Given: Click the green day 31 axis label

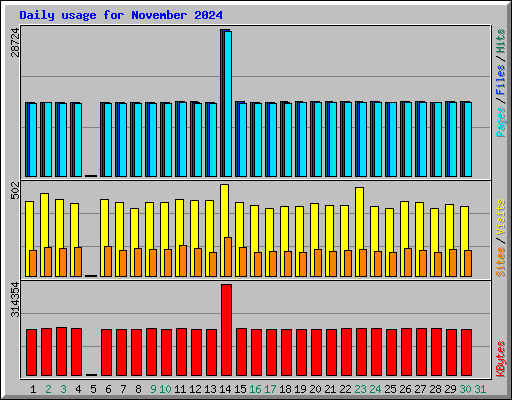Looking at the screenshot, I should (480, 389).
